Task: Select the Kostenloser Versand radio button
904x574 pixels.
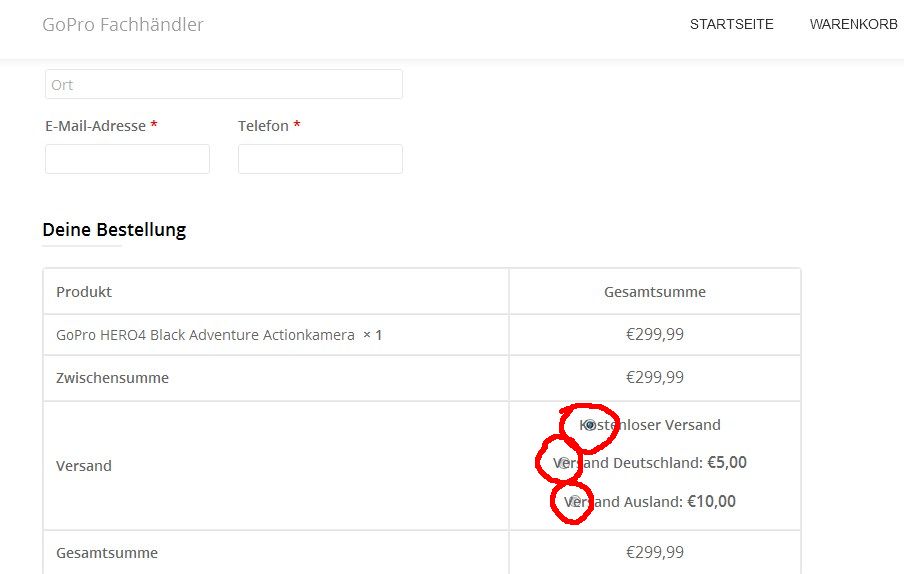Action: [590, 425]
